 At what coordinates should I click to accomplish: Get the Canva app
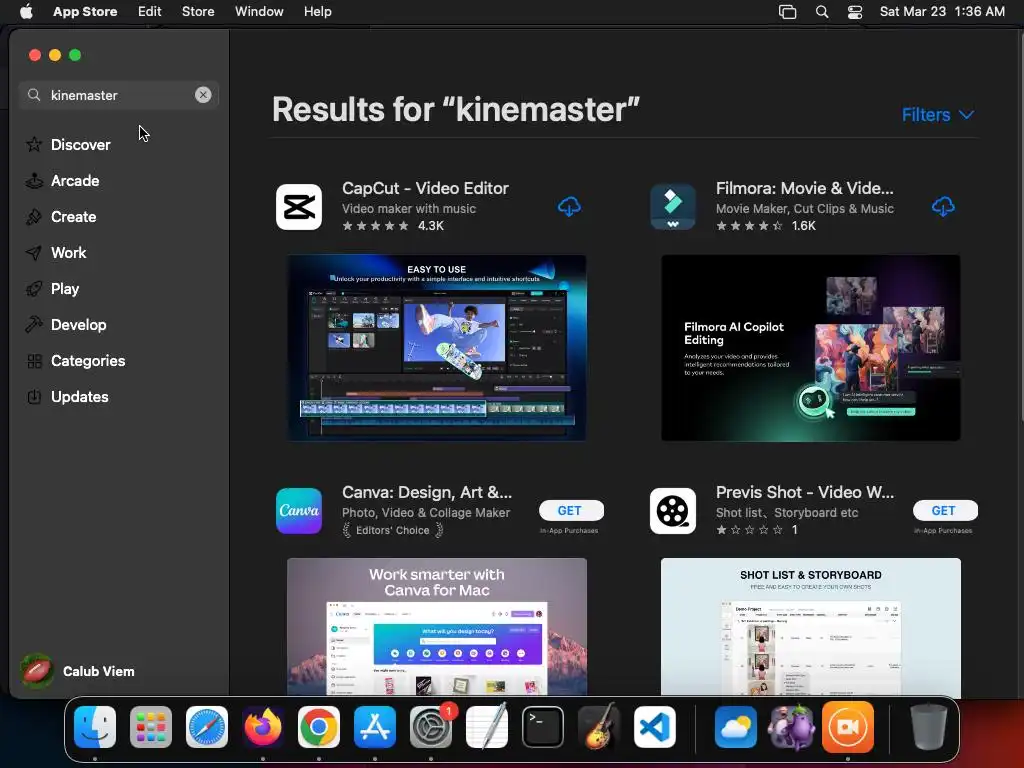point(569,511)
